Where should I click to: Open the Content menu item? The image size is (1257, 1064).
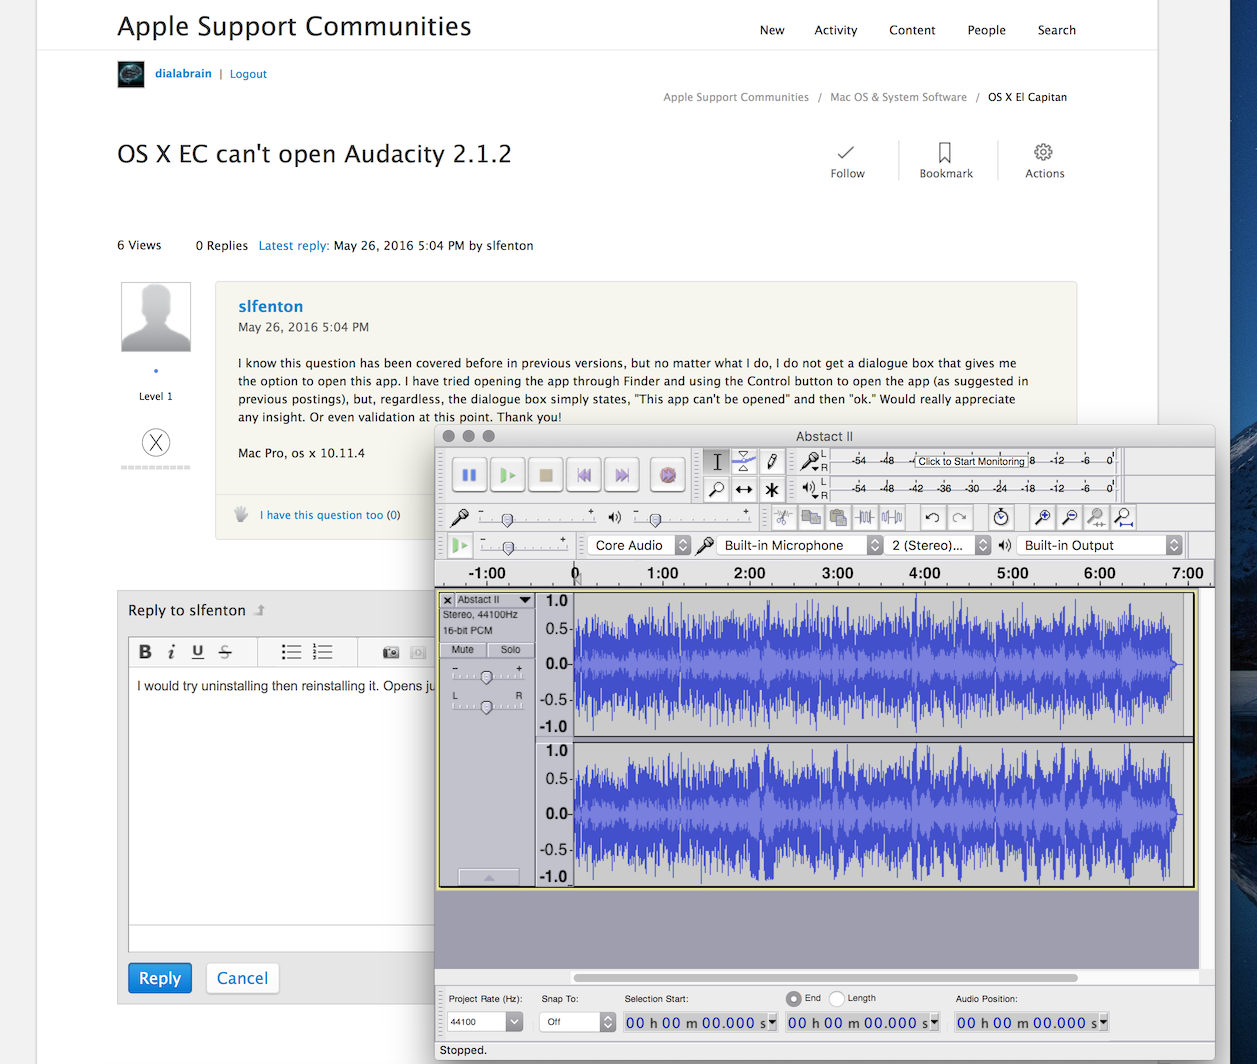click(x=912, y=30)
